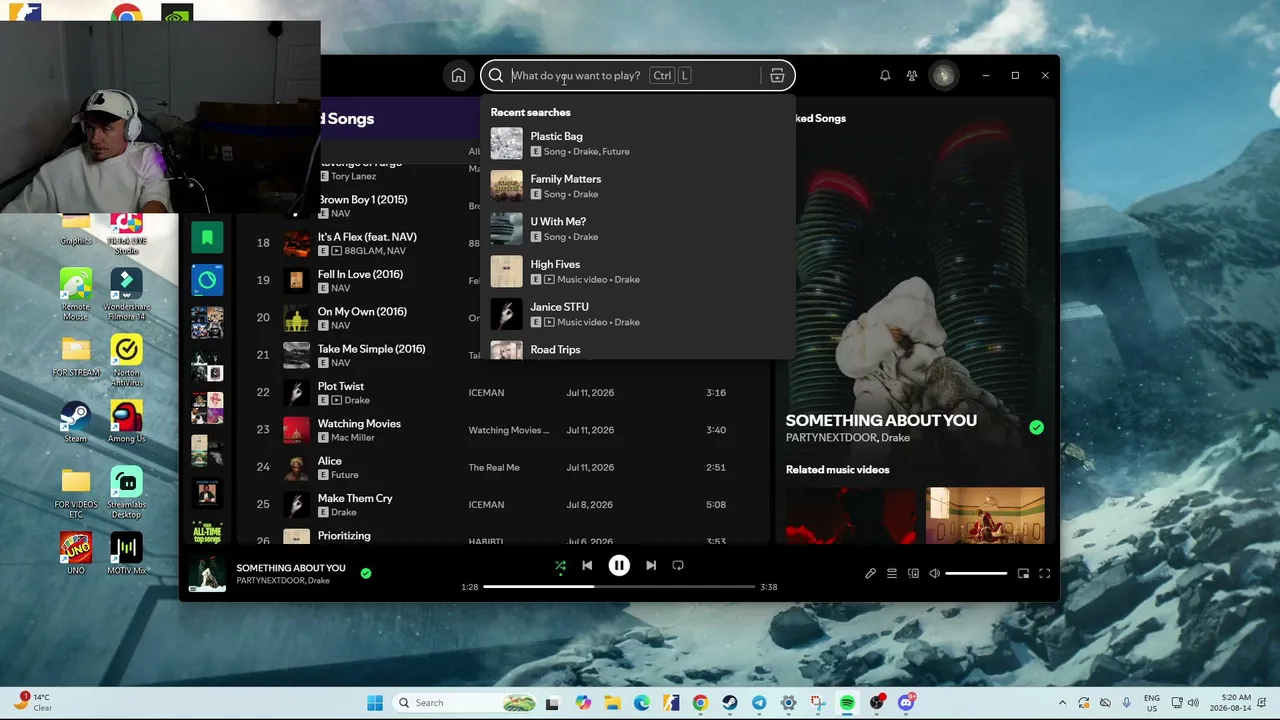Choose 'U With Me?' from recent searches
Viewport: 1280px width, 720px height.
click(x=638, y=228)
